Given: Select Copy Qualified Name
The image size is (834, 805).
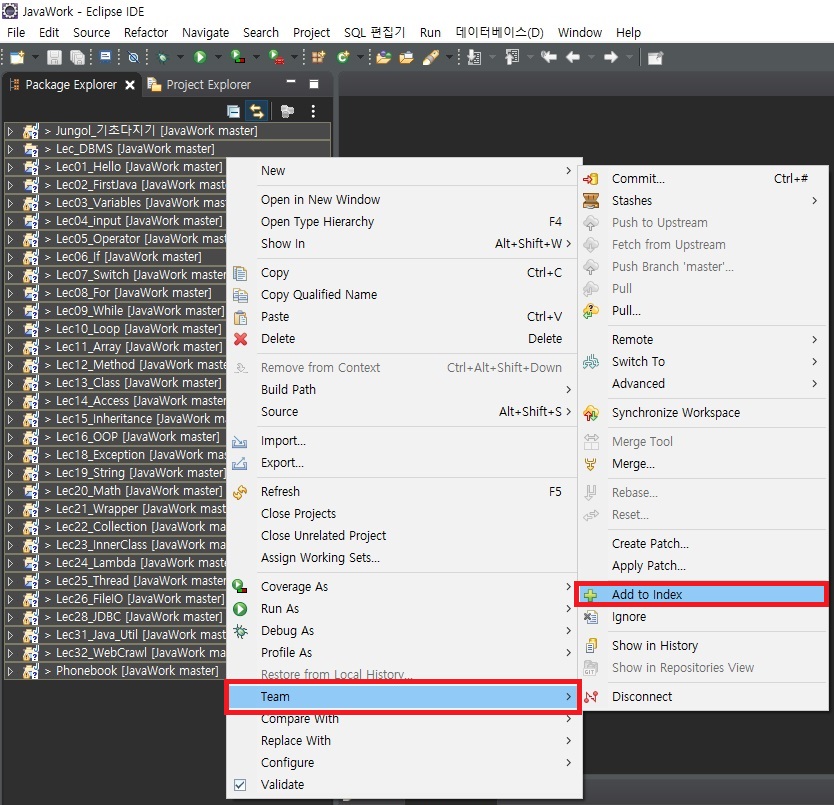Looking at the screenshot, I should [x=403, y=295].
